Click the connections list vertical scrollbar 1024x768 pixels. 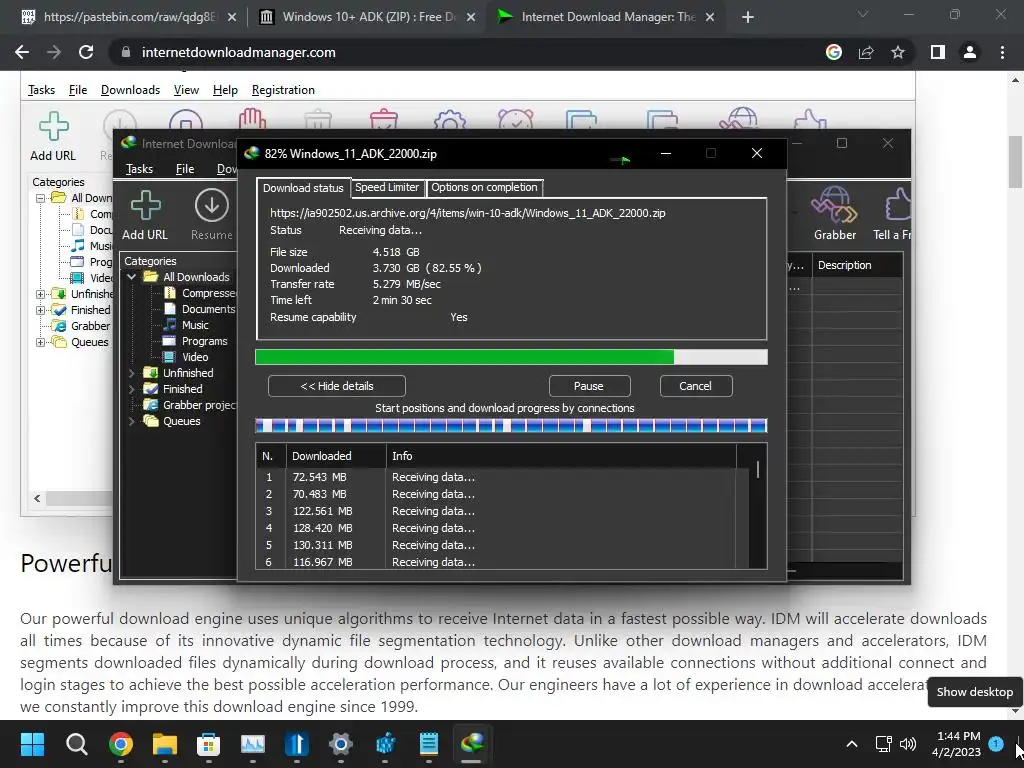tap(758, 470)
